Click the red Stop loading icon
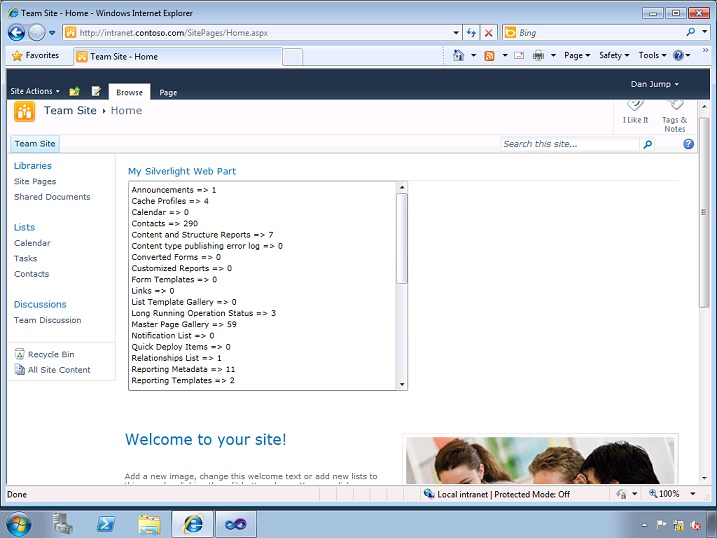This screenshot has height=538, width=717. (488, 32)
